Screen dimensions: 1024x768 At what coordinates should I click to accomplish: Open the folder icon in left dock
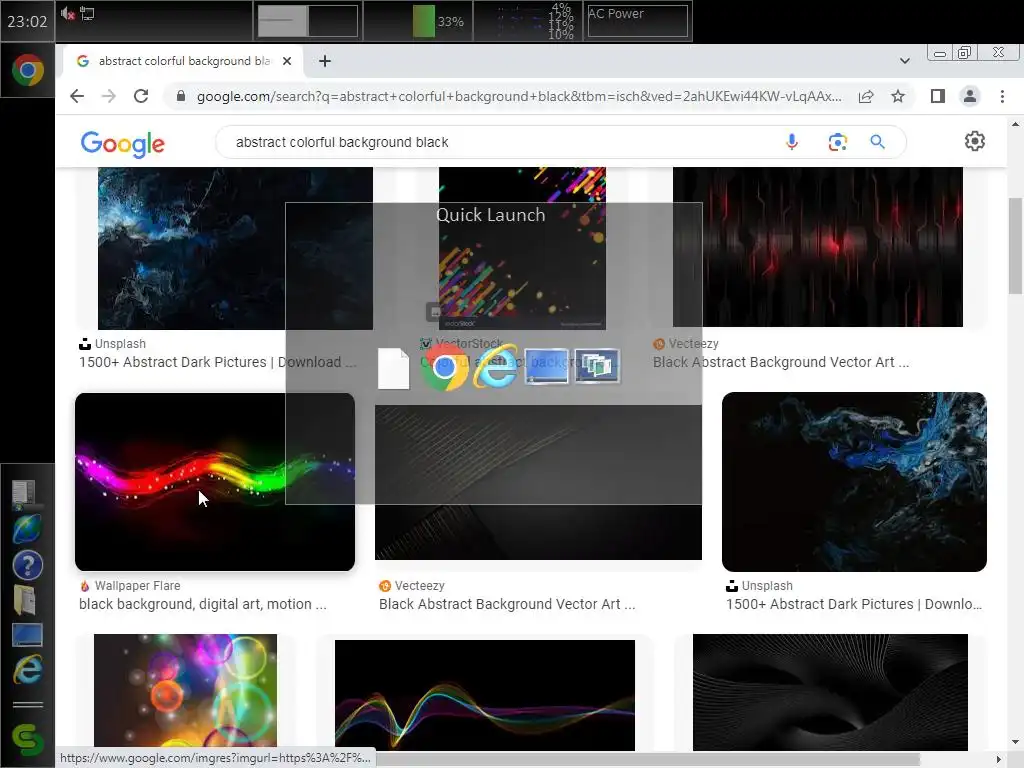coord(25,600)
